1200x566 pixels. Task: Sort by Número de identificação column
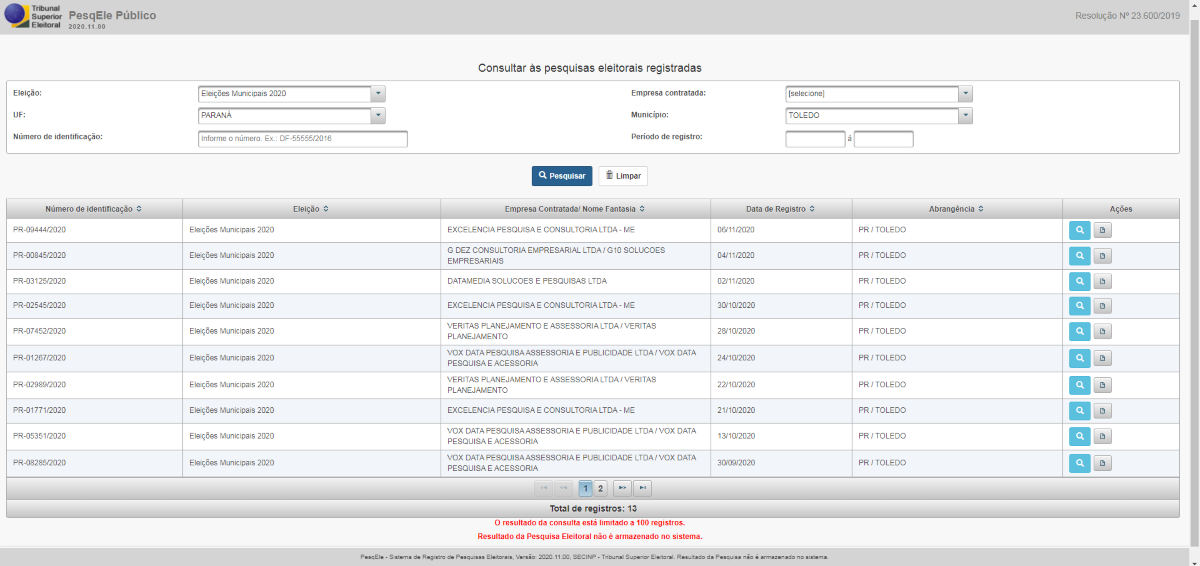(93, 209)
